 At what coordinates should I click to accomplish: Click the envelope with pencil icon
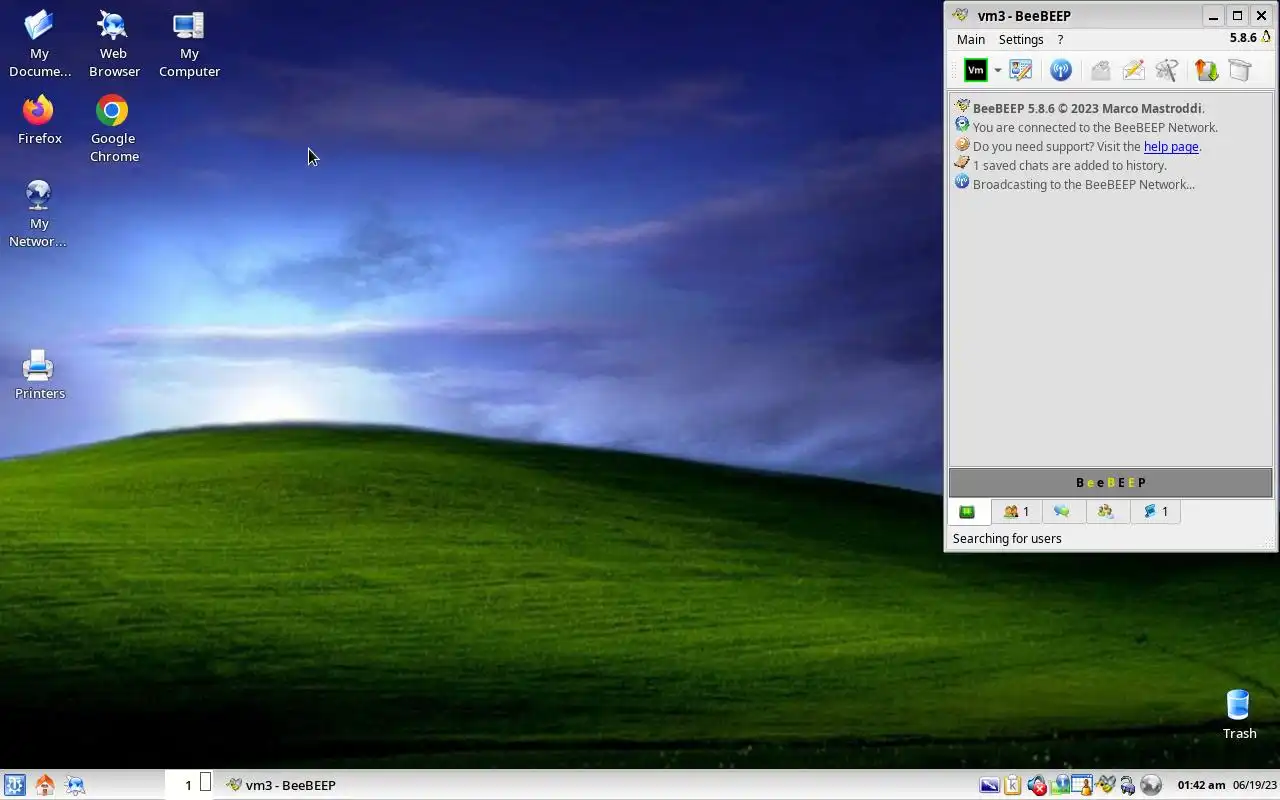pyautogui.click(x=1133, y=70)
